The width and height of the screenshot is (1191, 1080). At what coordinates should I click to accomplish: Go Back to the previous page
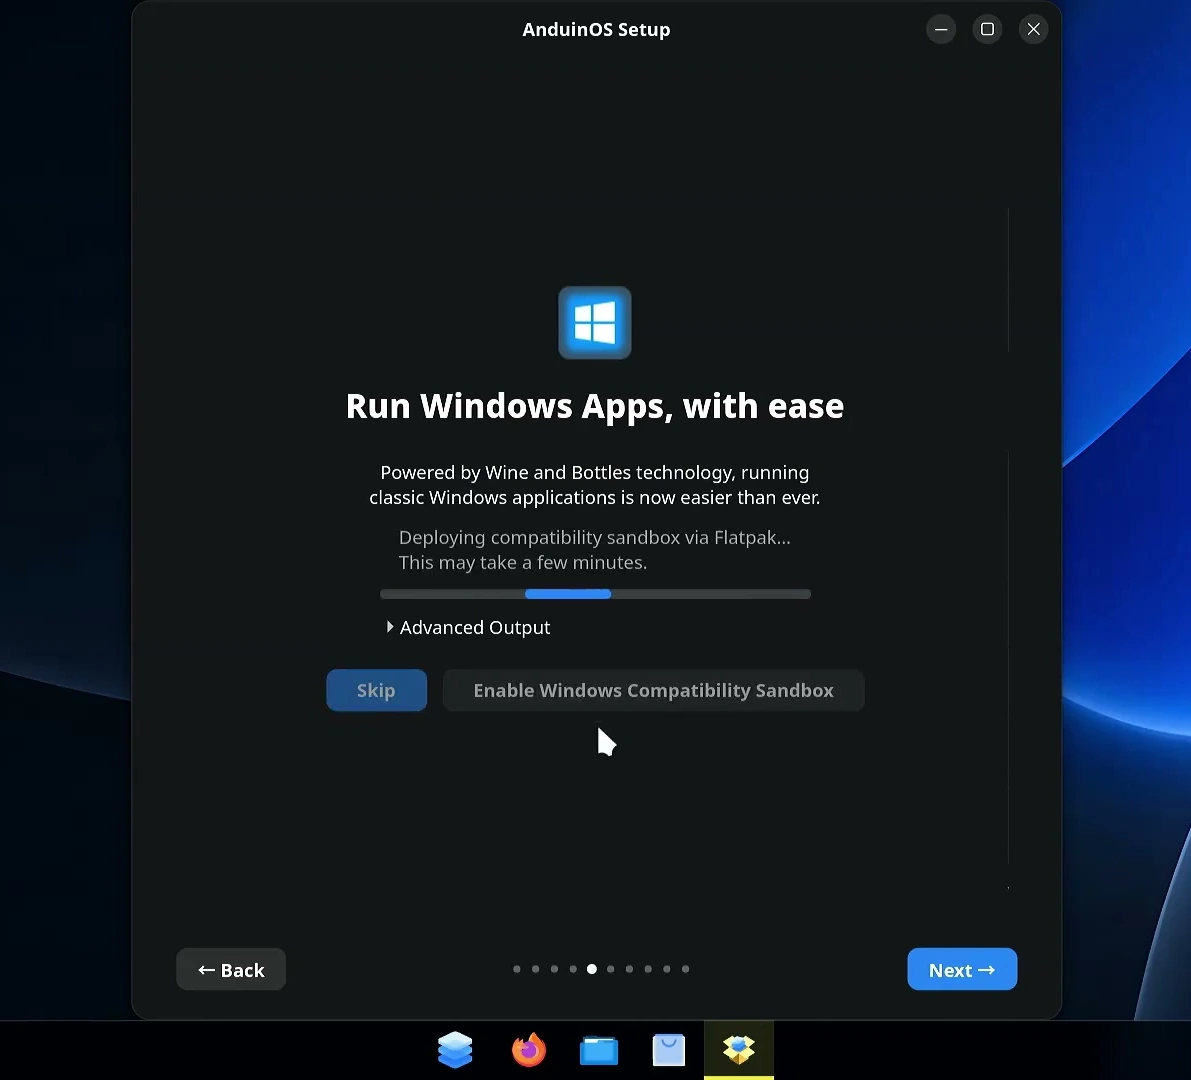[x=231, y=969]
